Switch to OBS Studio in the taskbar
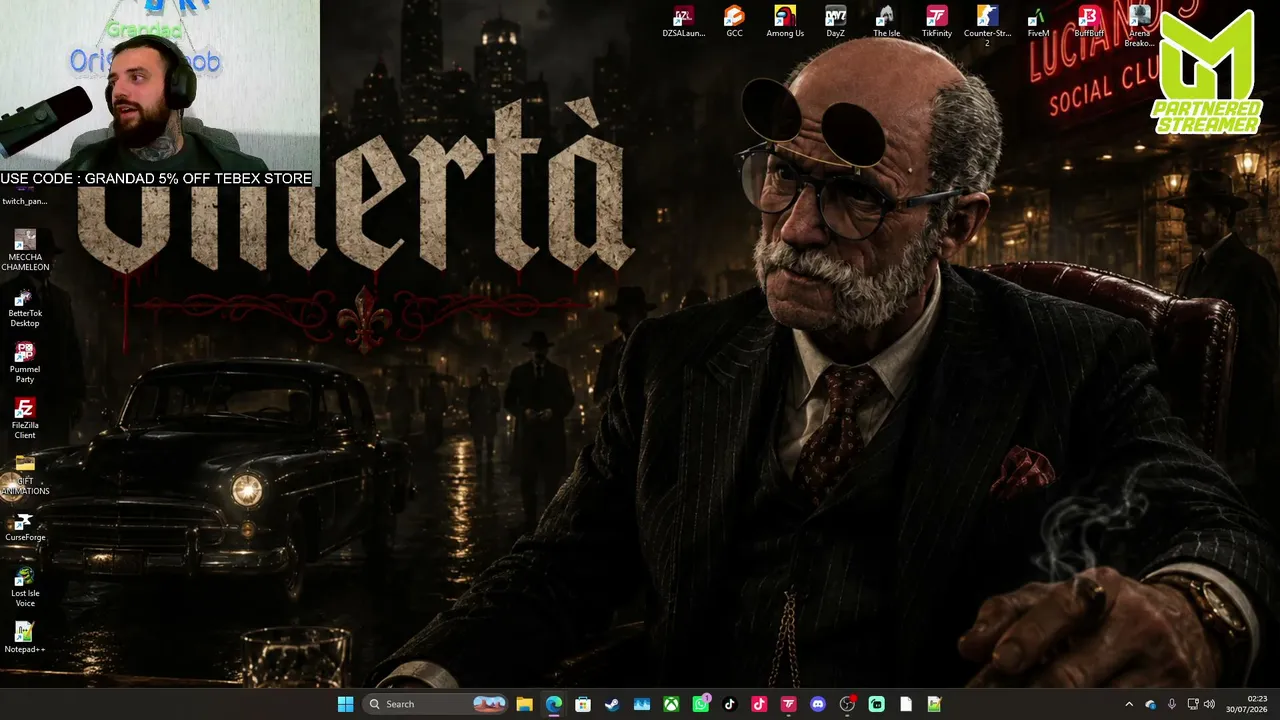Screen dimensions: 1280x720 [x=847, y=704]
